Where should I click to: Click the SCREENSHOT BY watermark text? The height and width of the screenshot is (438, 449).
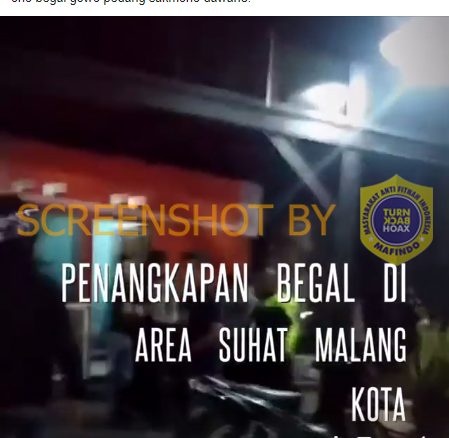tap(176, 220)
